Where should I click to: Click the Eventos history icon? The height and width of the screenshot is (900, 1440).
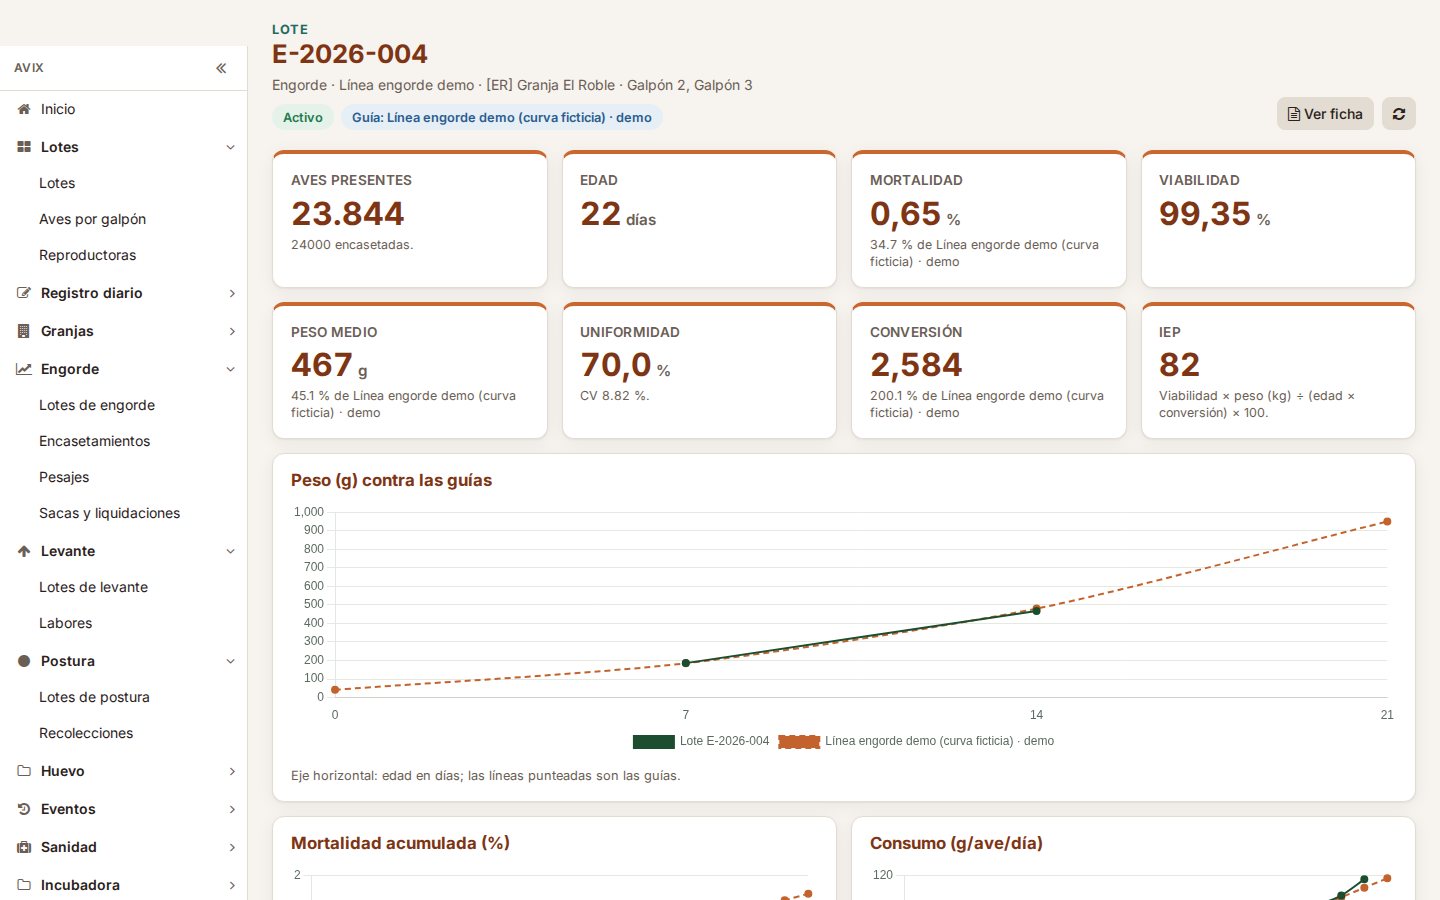pos(24,809)
